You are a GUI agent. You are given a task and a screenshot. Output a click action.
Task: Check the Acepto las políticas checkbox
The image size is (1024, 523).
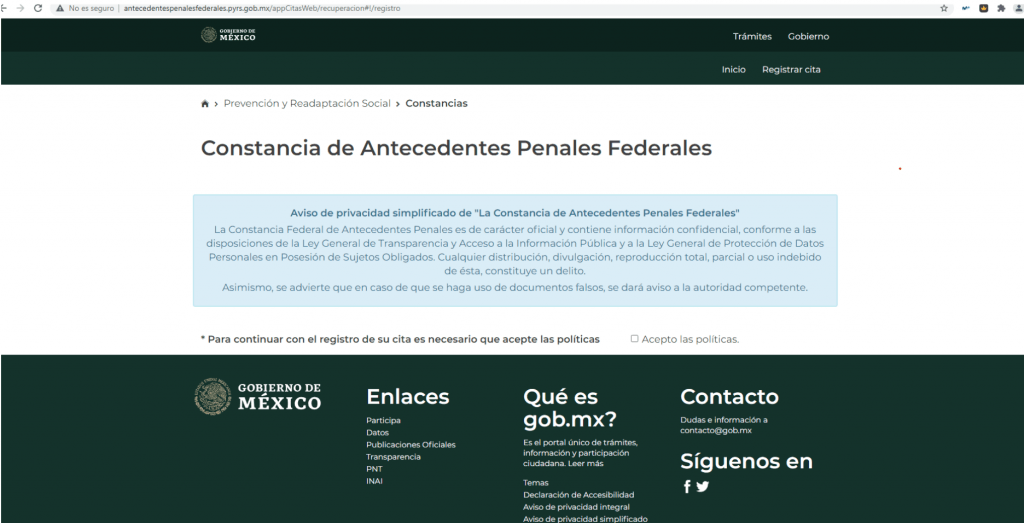tap(634, 338)
